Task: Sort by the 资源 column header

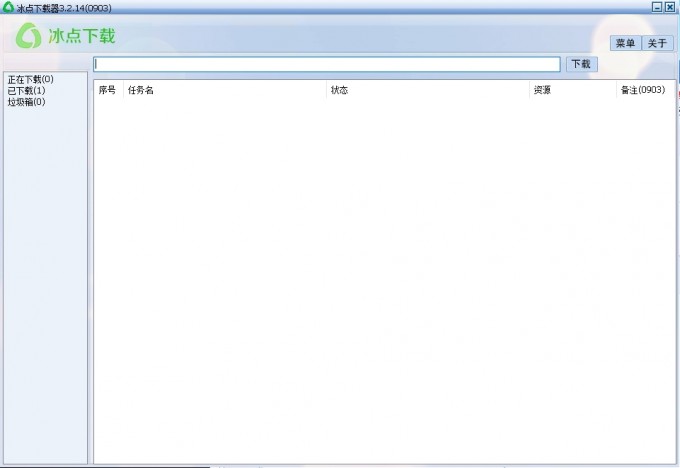Action: (x=573, y=90)
